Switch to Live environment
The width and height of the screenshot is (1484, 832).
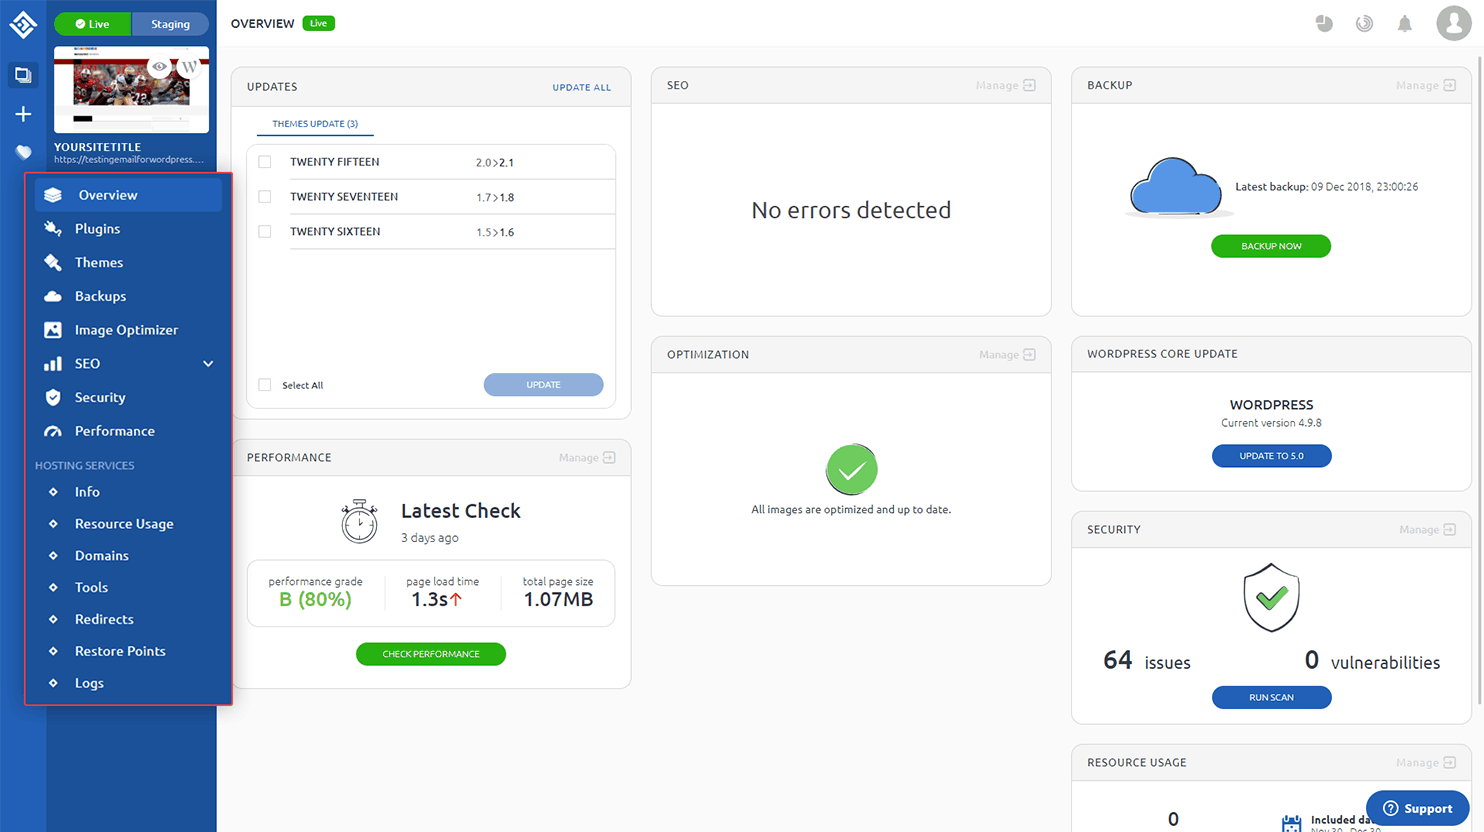tap(93, 24)
